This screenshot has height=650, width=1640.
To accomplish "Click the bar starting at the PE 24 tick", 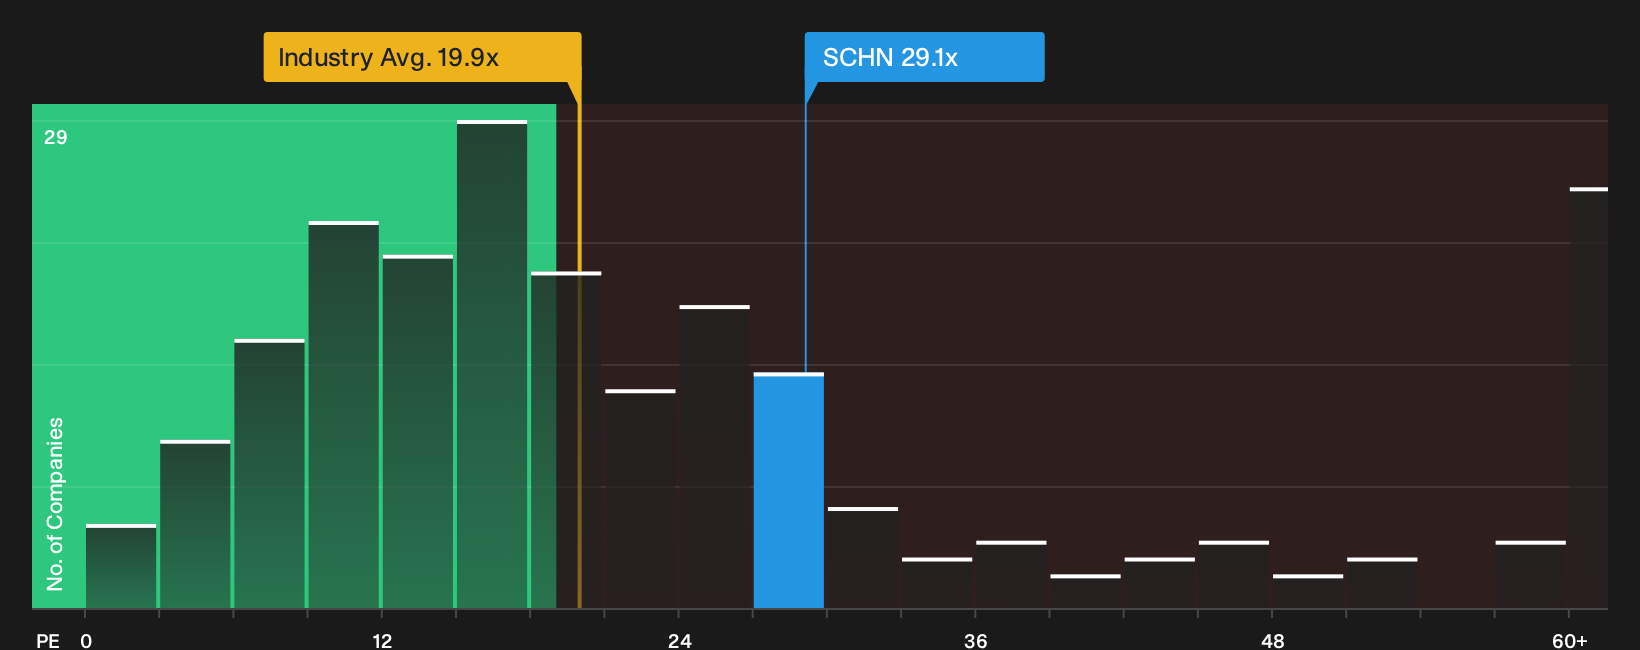I will click(715, 457).
